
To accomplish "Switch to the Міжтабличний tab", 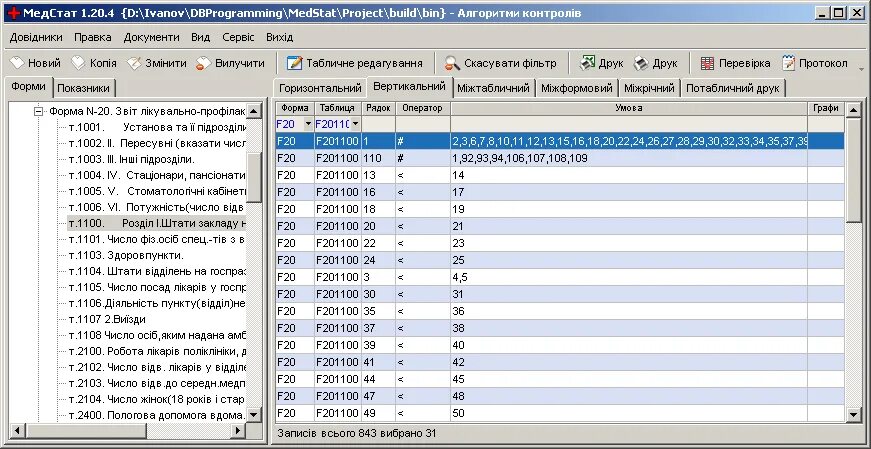I will (494, 88).
